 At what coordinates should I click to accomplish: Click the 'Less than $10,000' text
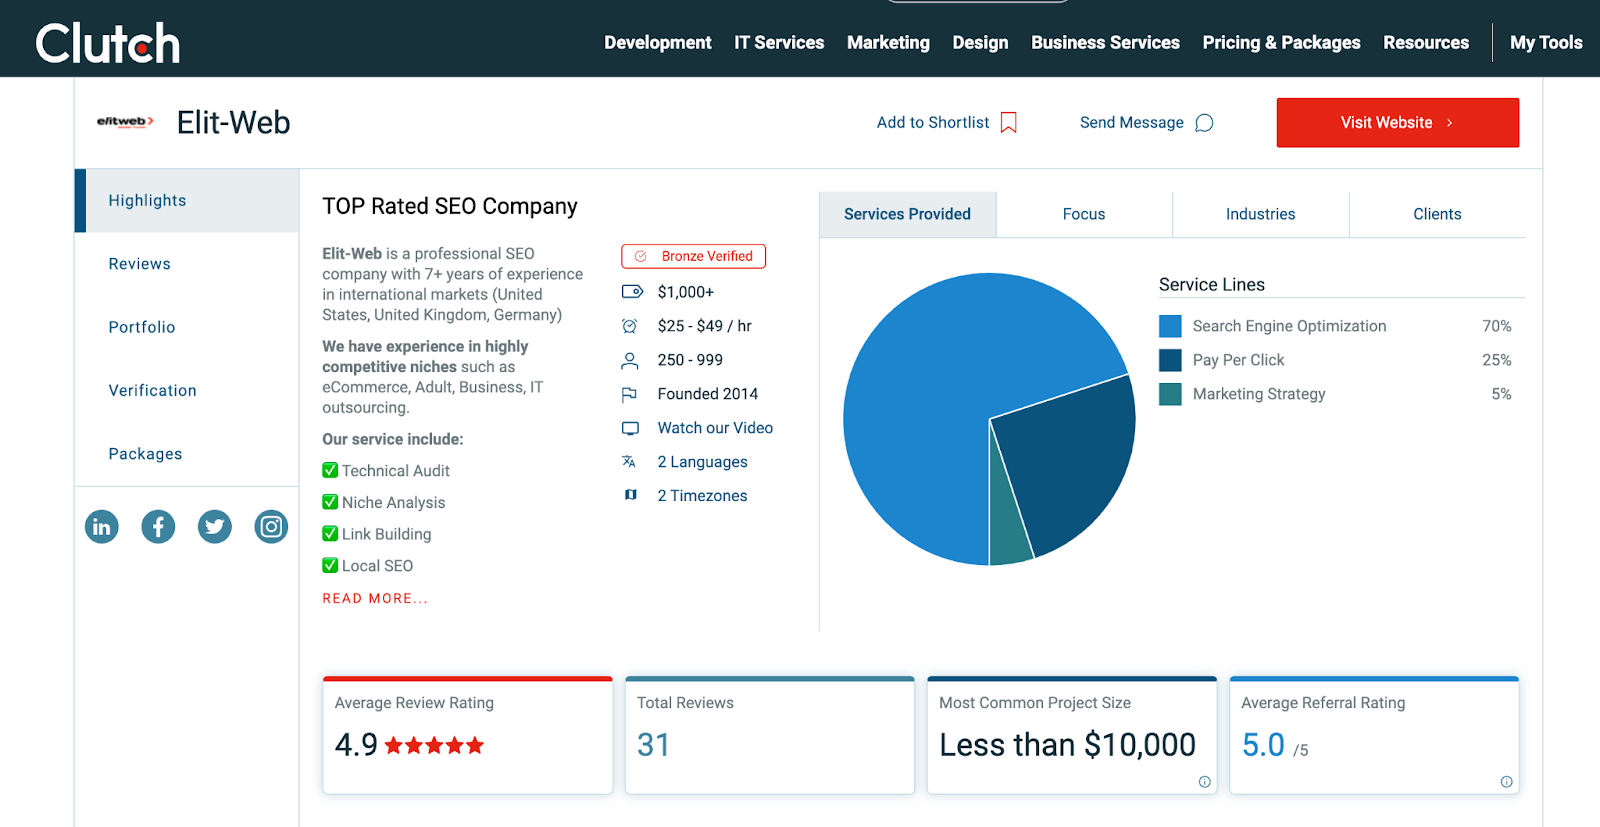point(1067,745)
